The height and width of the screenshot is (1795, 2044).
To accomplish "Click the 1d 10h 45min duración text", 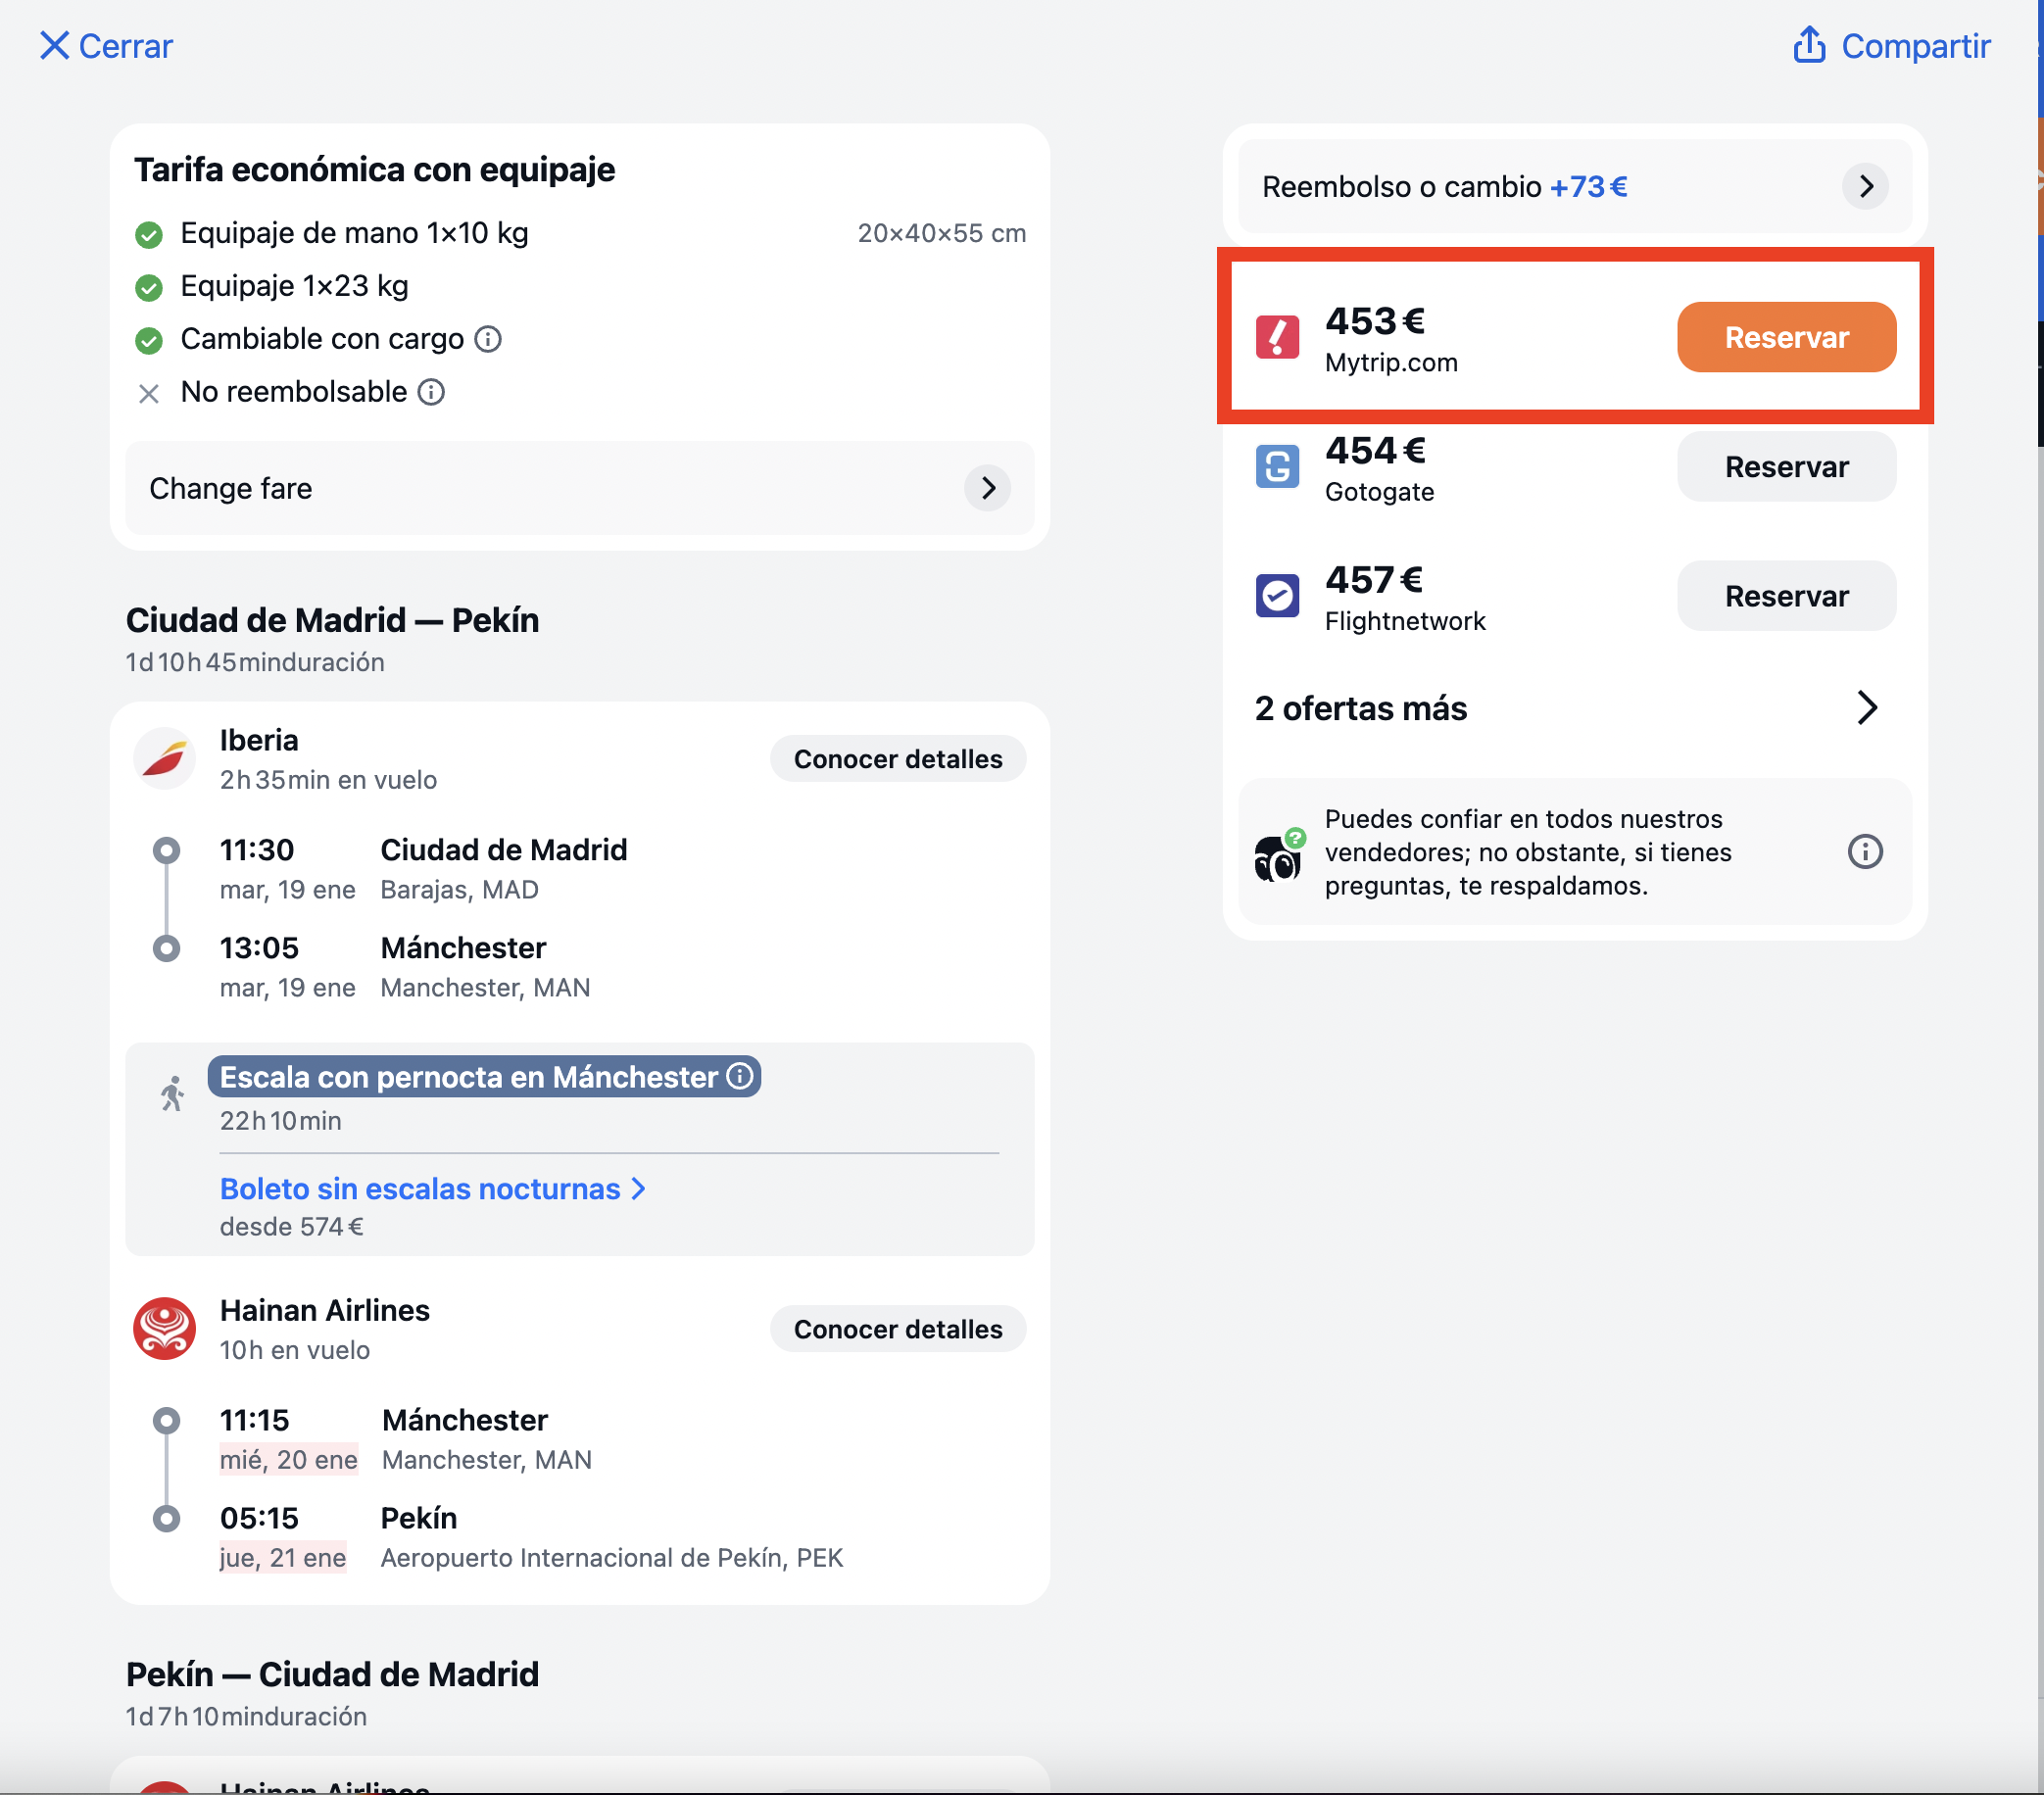I will (x=255, y=662).
